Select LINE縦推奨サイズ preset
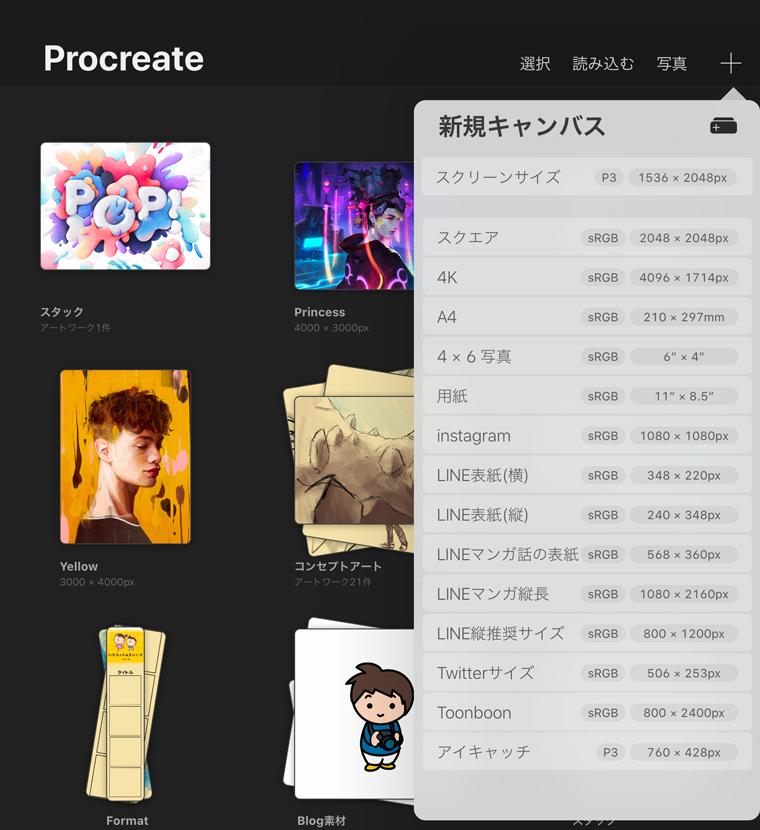Viewport: 760px width, 830px height. click(587, 633)
